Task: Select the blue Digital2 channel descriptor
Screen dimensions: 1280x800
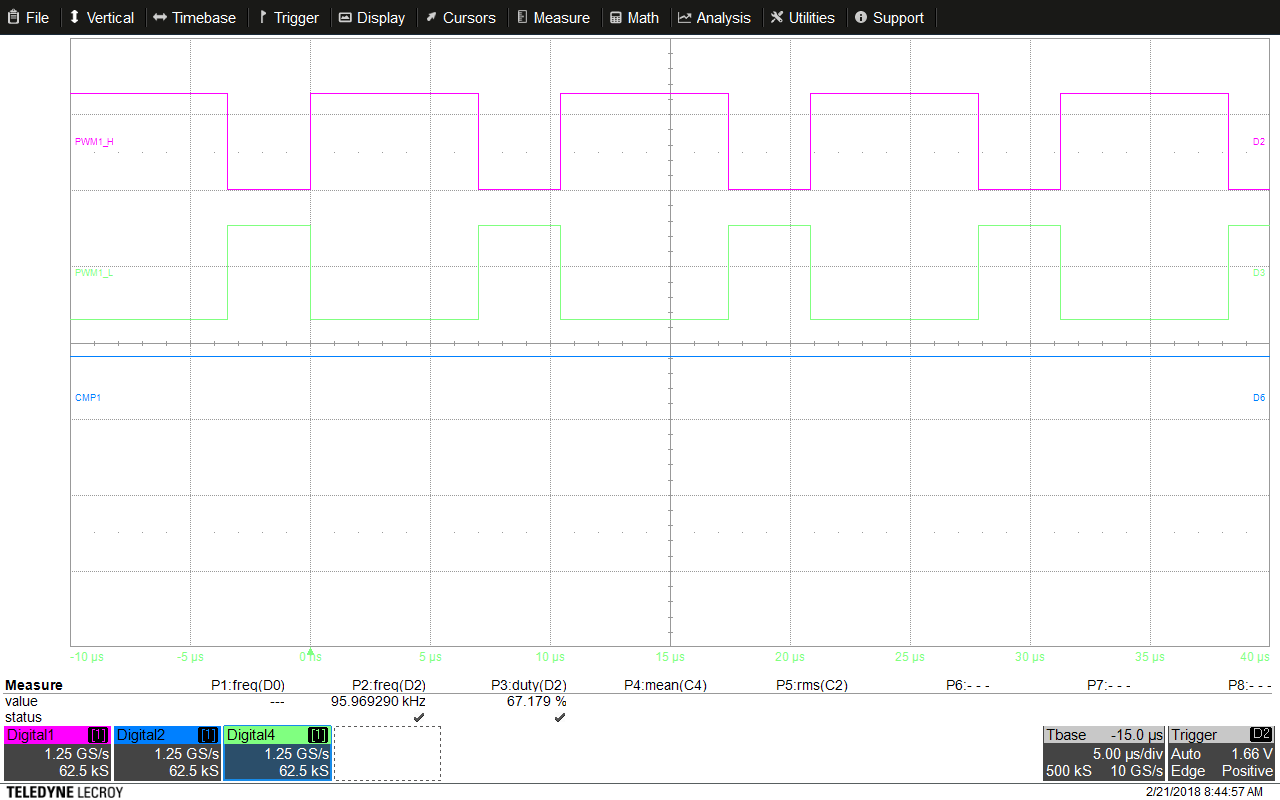Action: click(167, 753)
